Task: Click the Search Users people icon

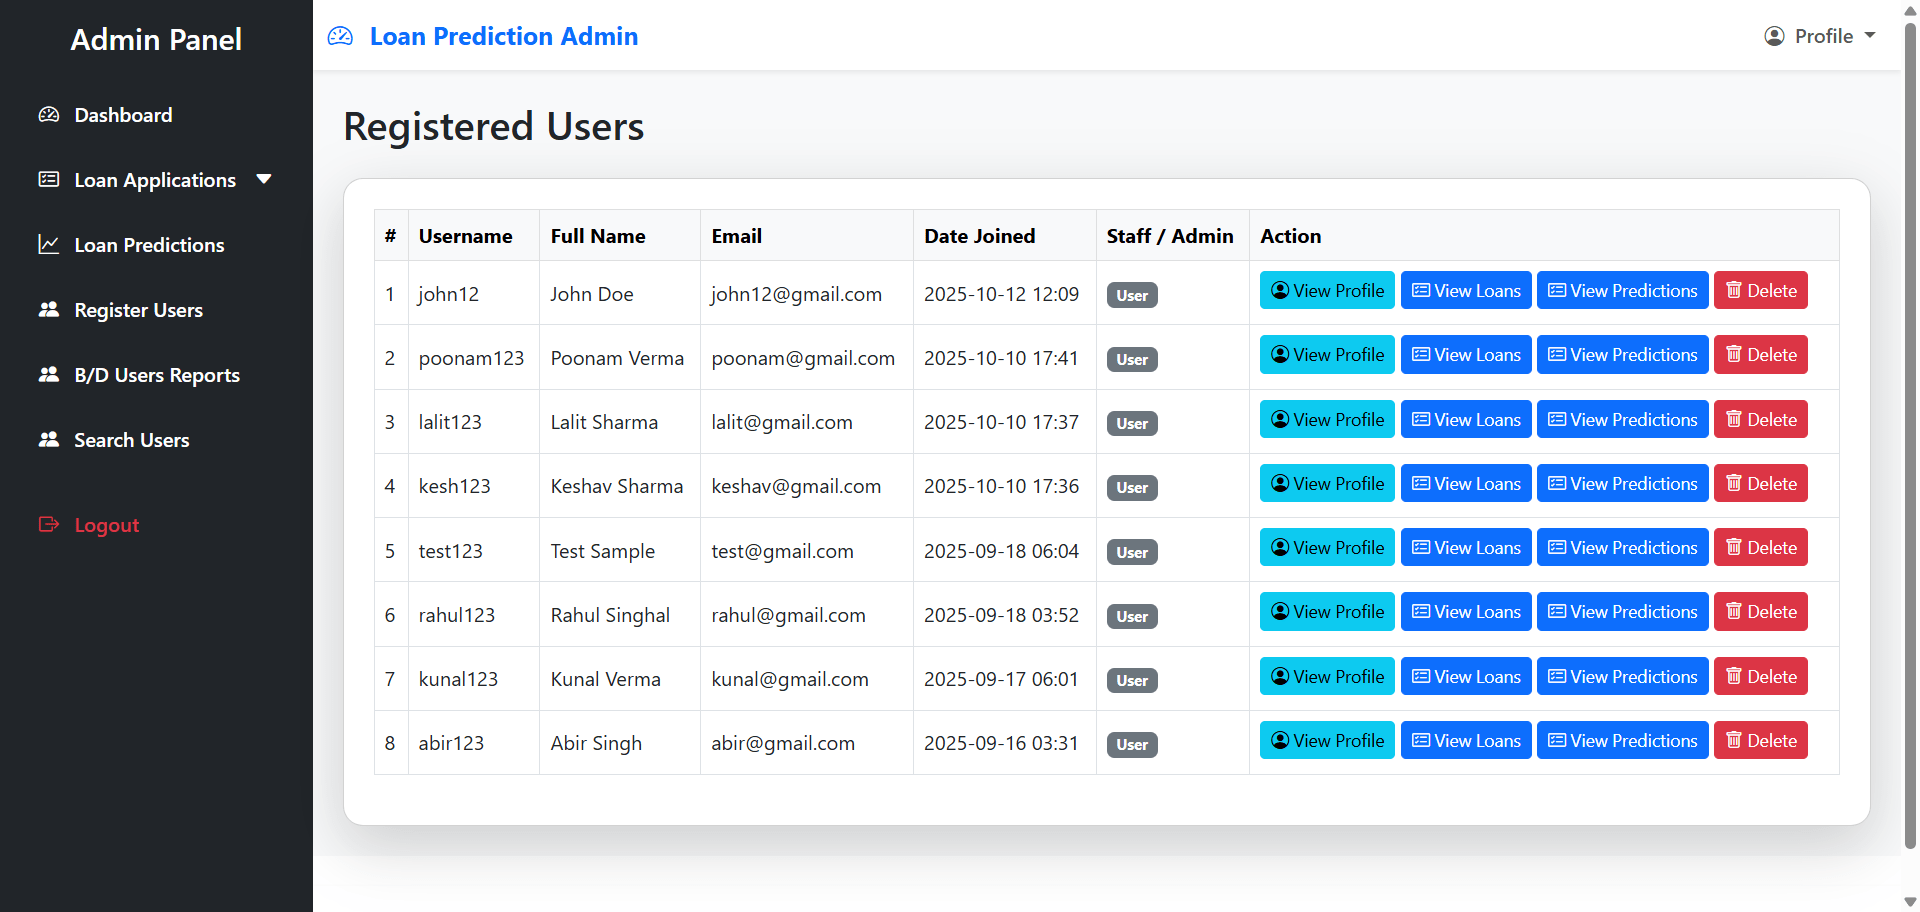Action: coord(49,440)
